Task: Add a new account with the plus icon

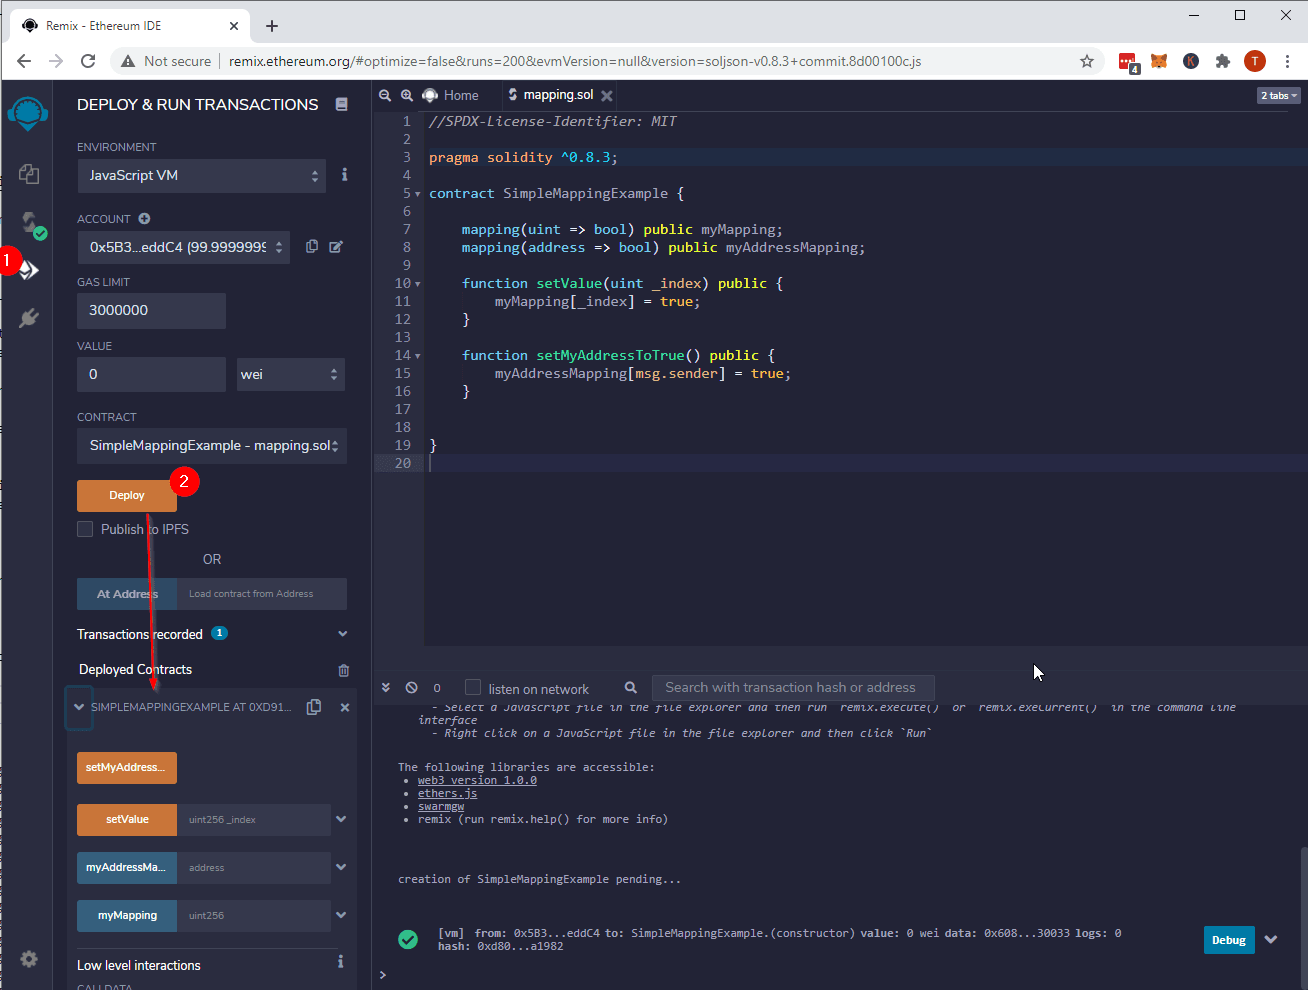Action: point(144,218)
